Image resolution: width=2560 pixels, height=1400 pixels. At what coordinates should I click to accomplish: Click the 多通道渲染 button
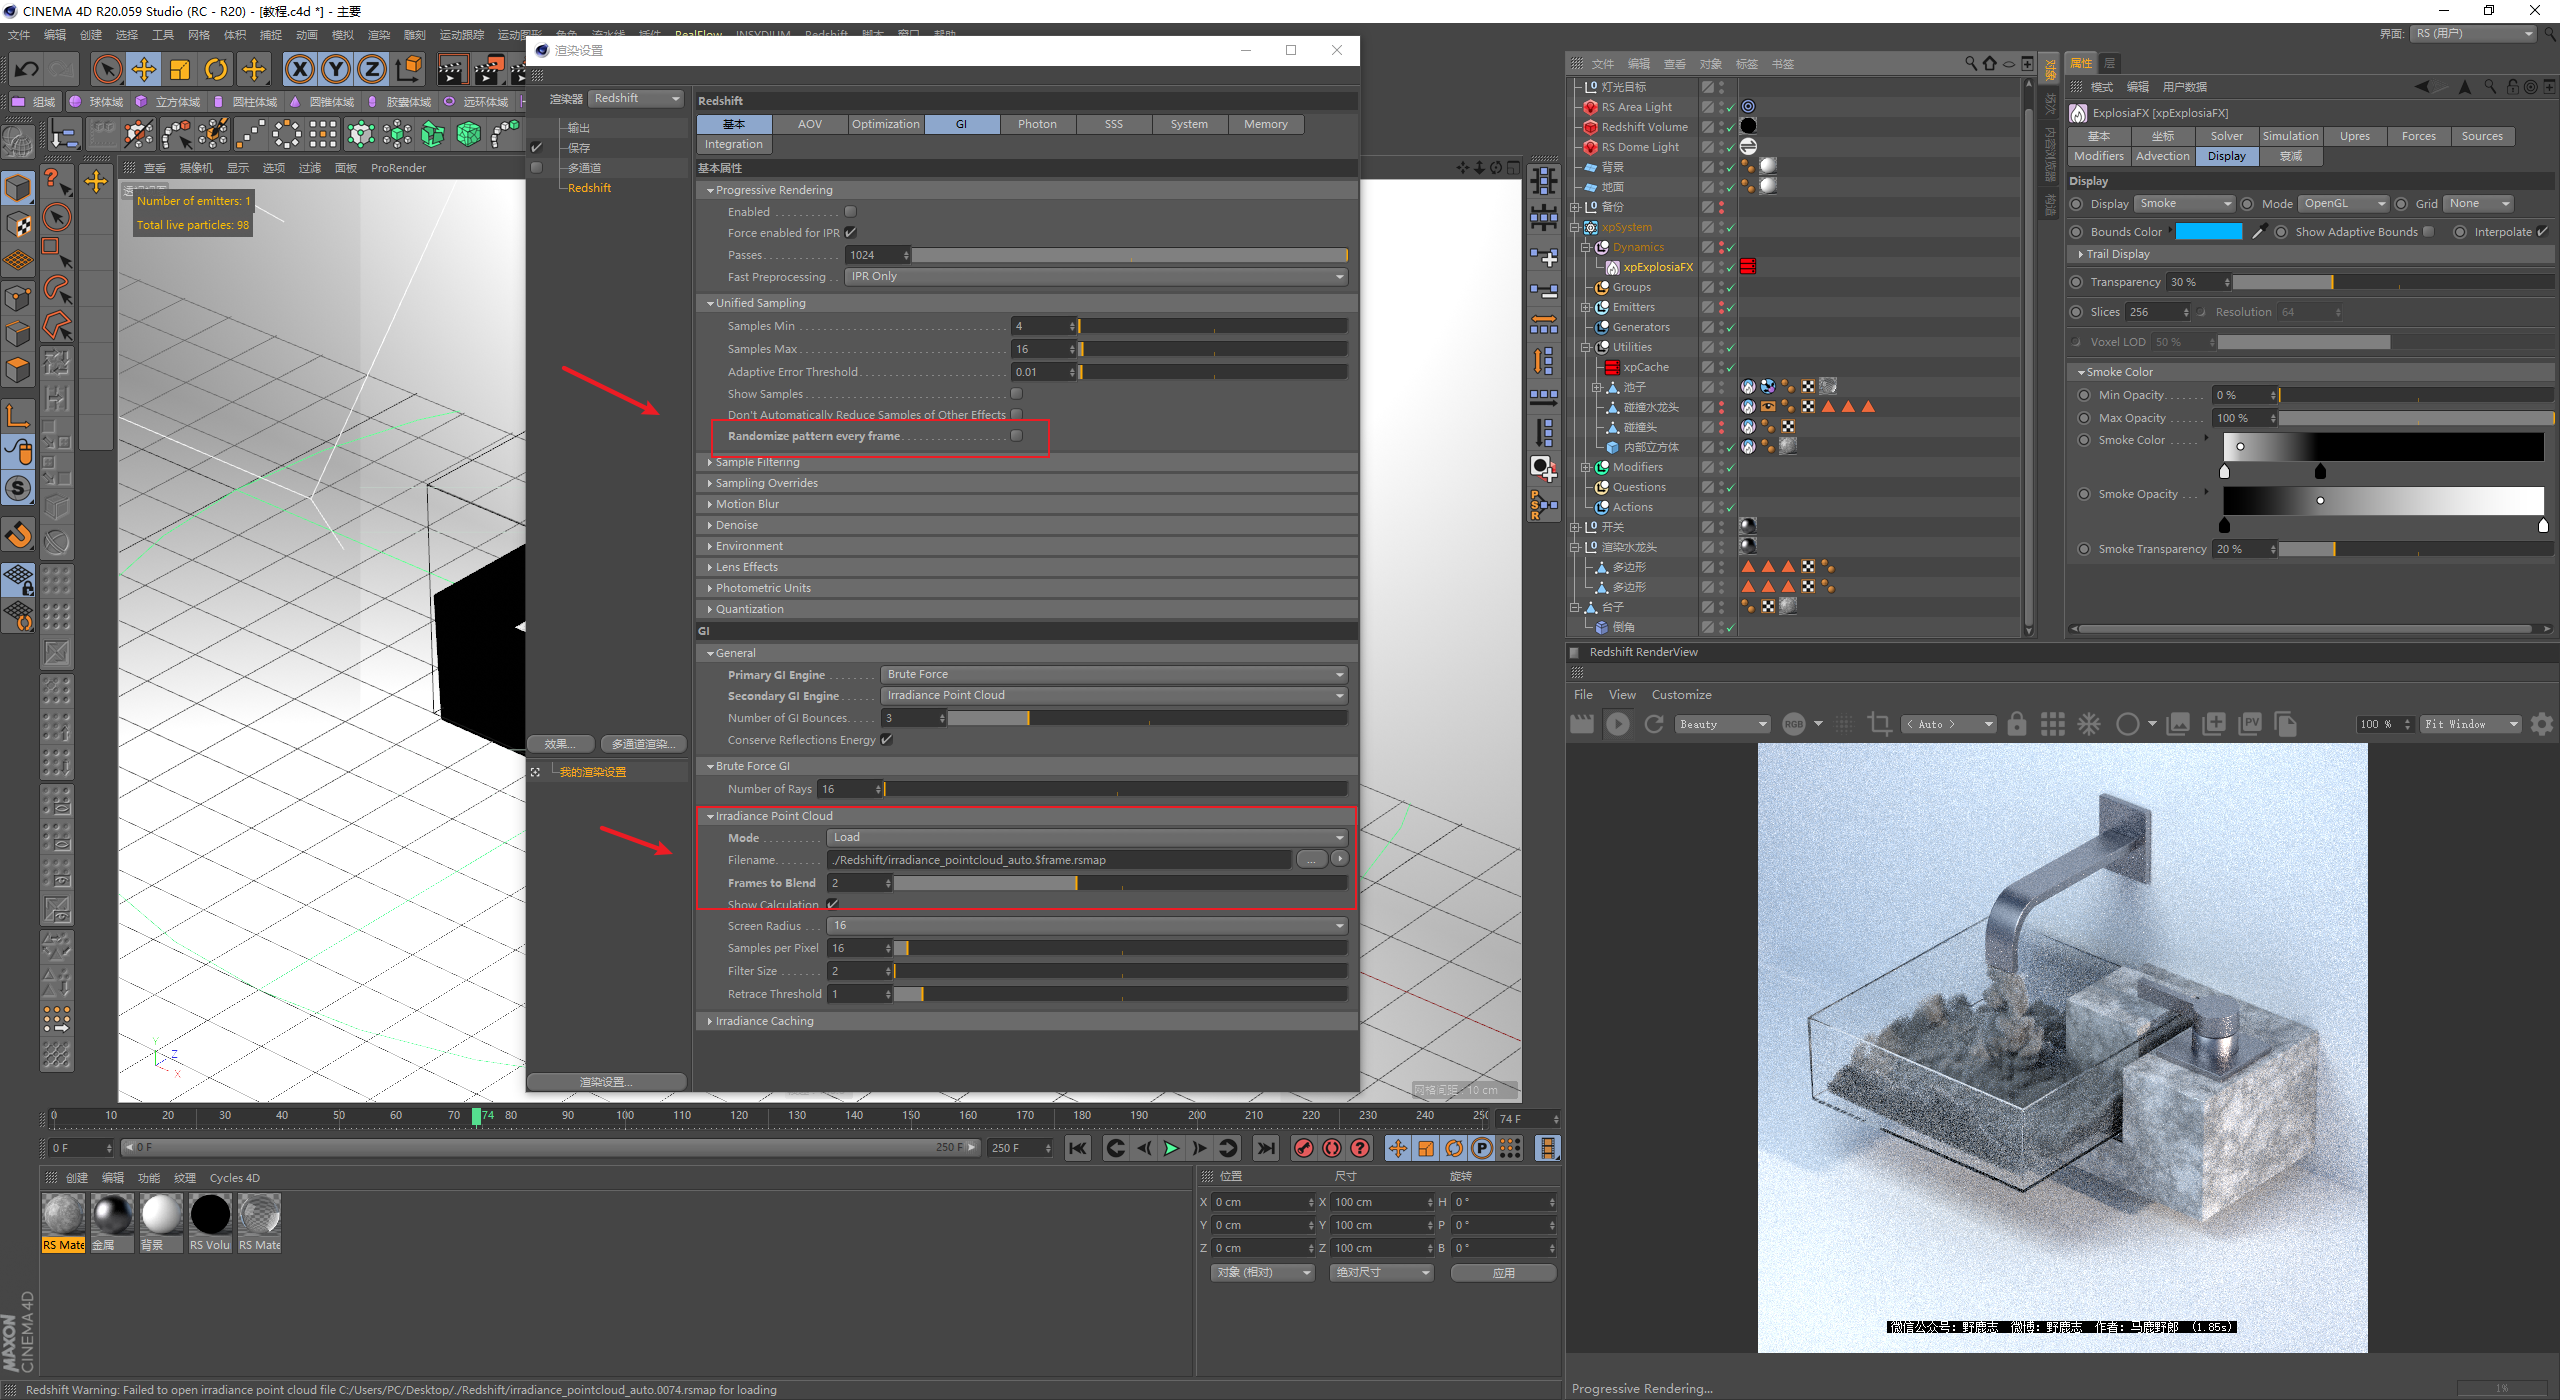tap(643, 744)
